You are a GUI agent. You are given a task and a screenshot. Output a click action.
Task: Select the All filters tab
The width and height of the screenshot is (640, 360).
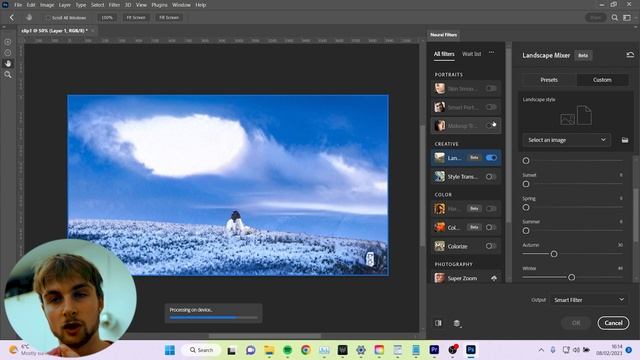pos(444,54)
